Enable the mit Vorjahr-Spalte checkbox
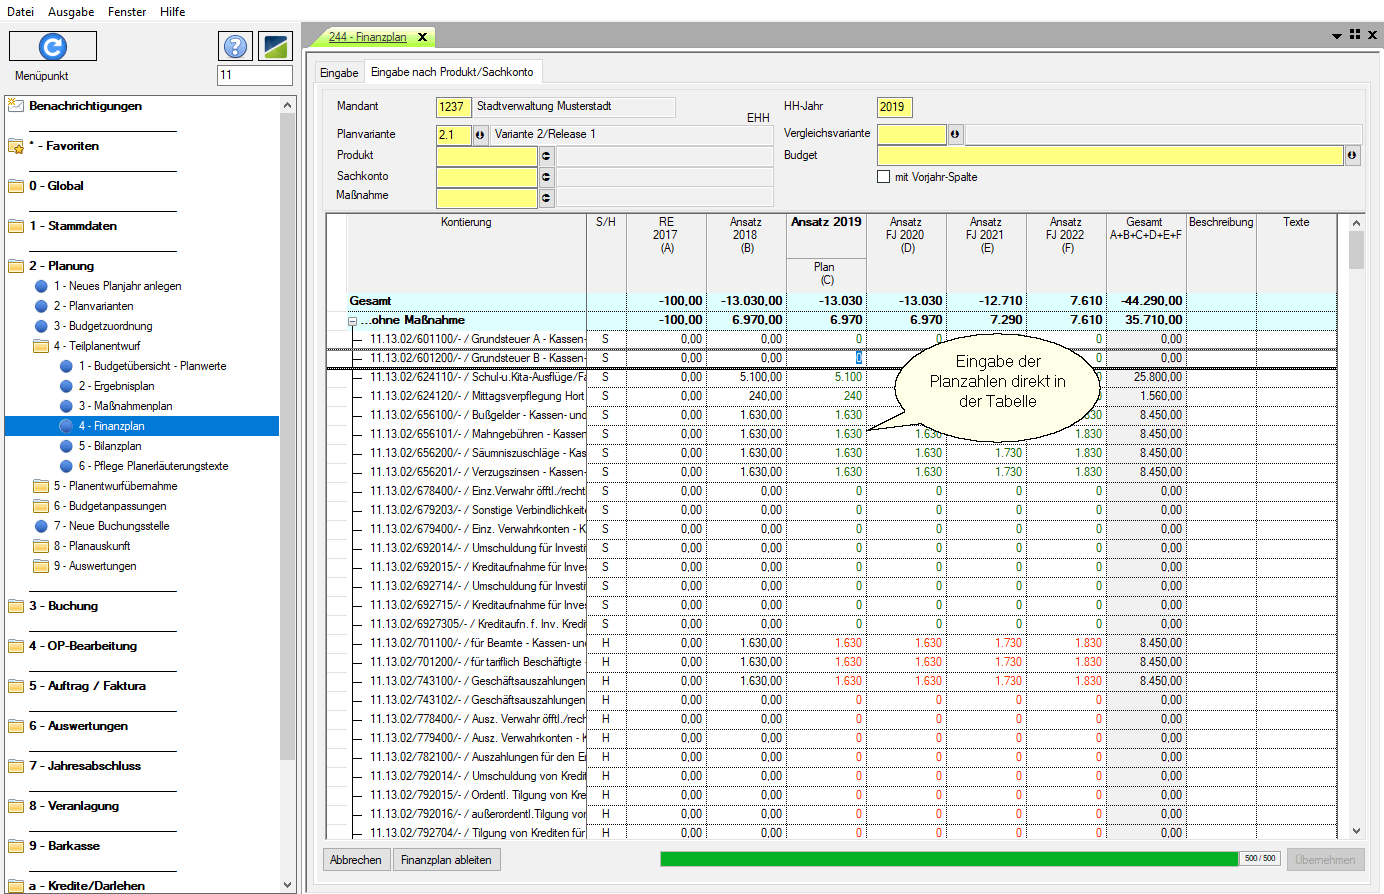This screenshot has height=894, width=1384. 883,177
